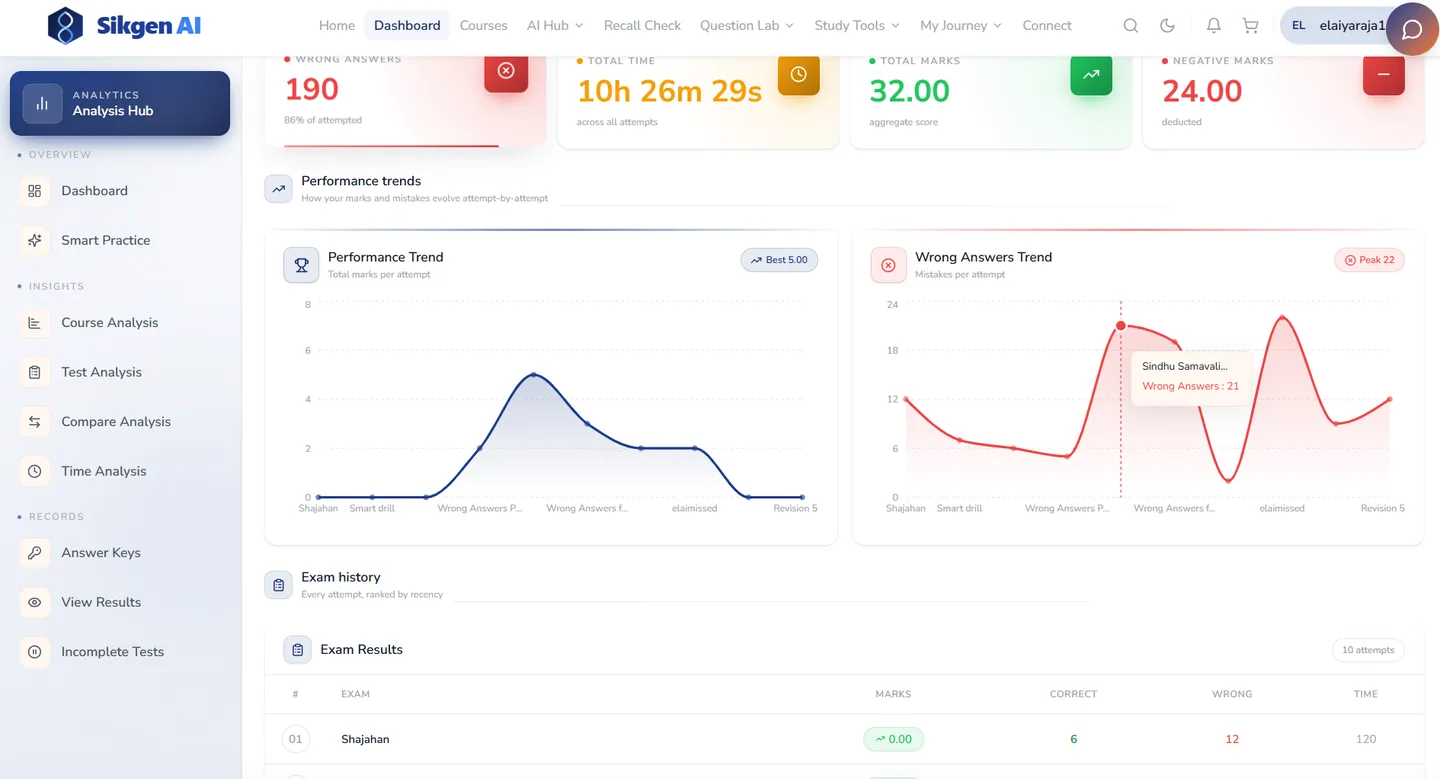The height and width of the screenshot is (779, 1440).
Task: Expand the AI Hub dropdown
Action: (554, 26)
